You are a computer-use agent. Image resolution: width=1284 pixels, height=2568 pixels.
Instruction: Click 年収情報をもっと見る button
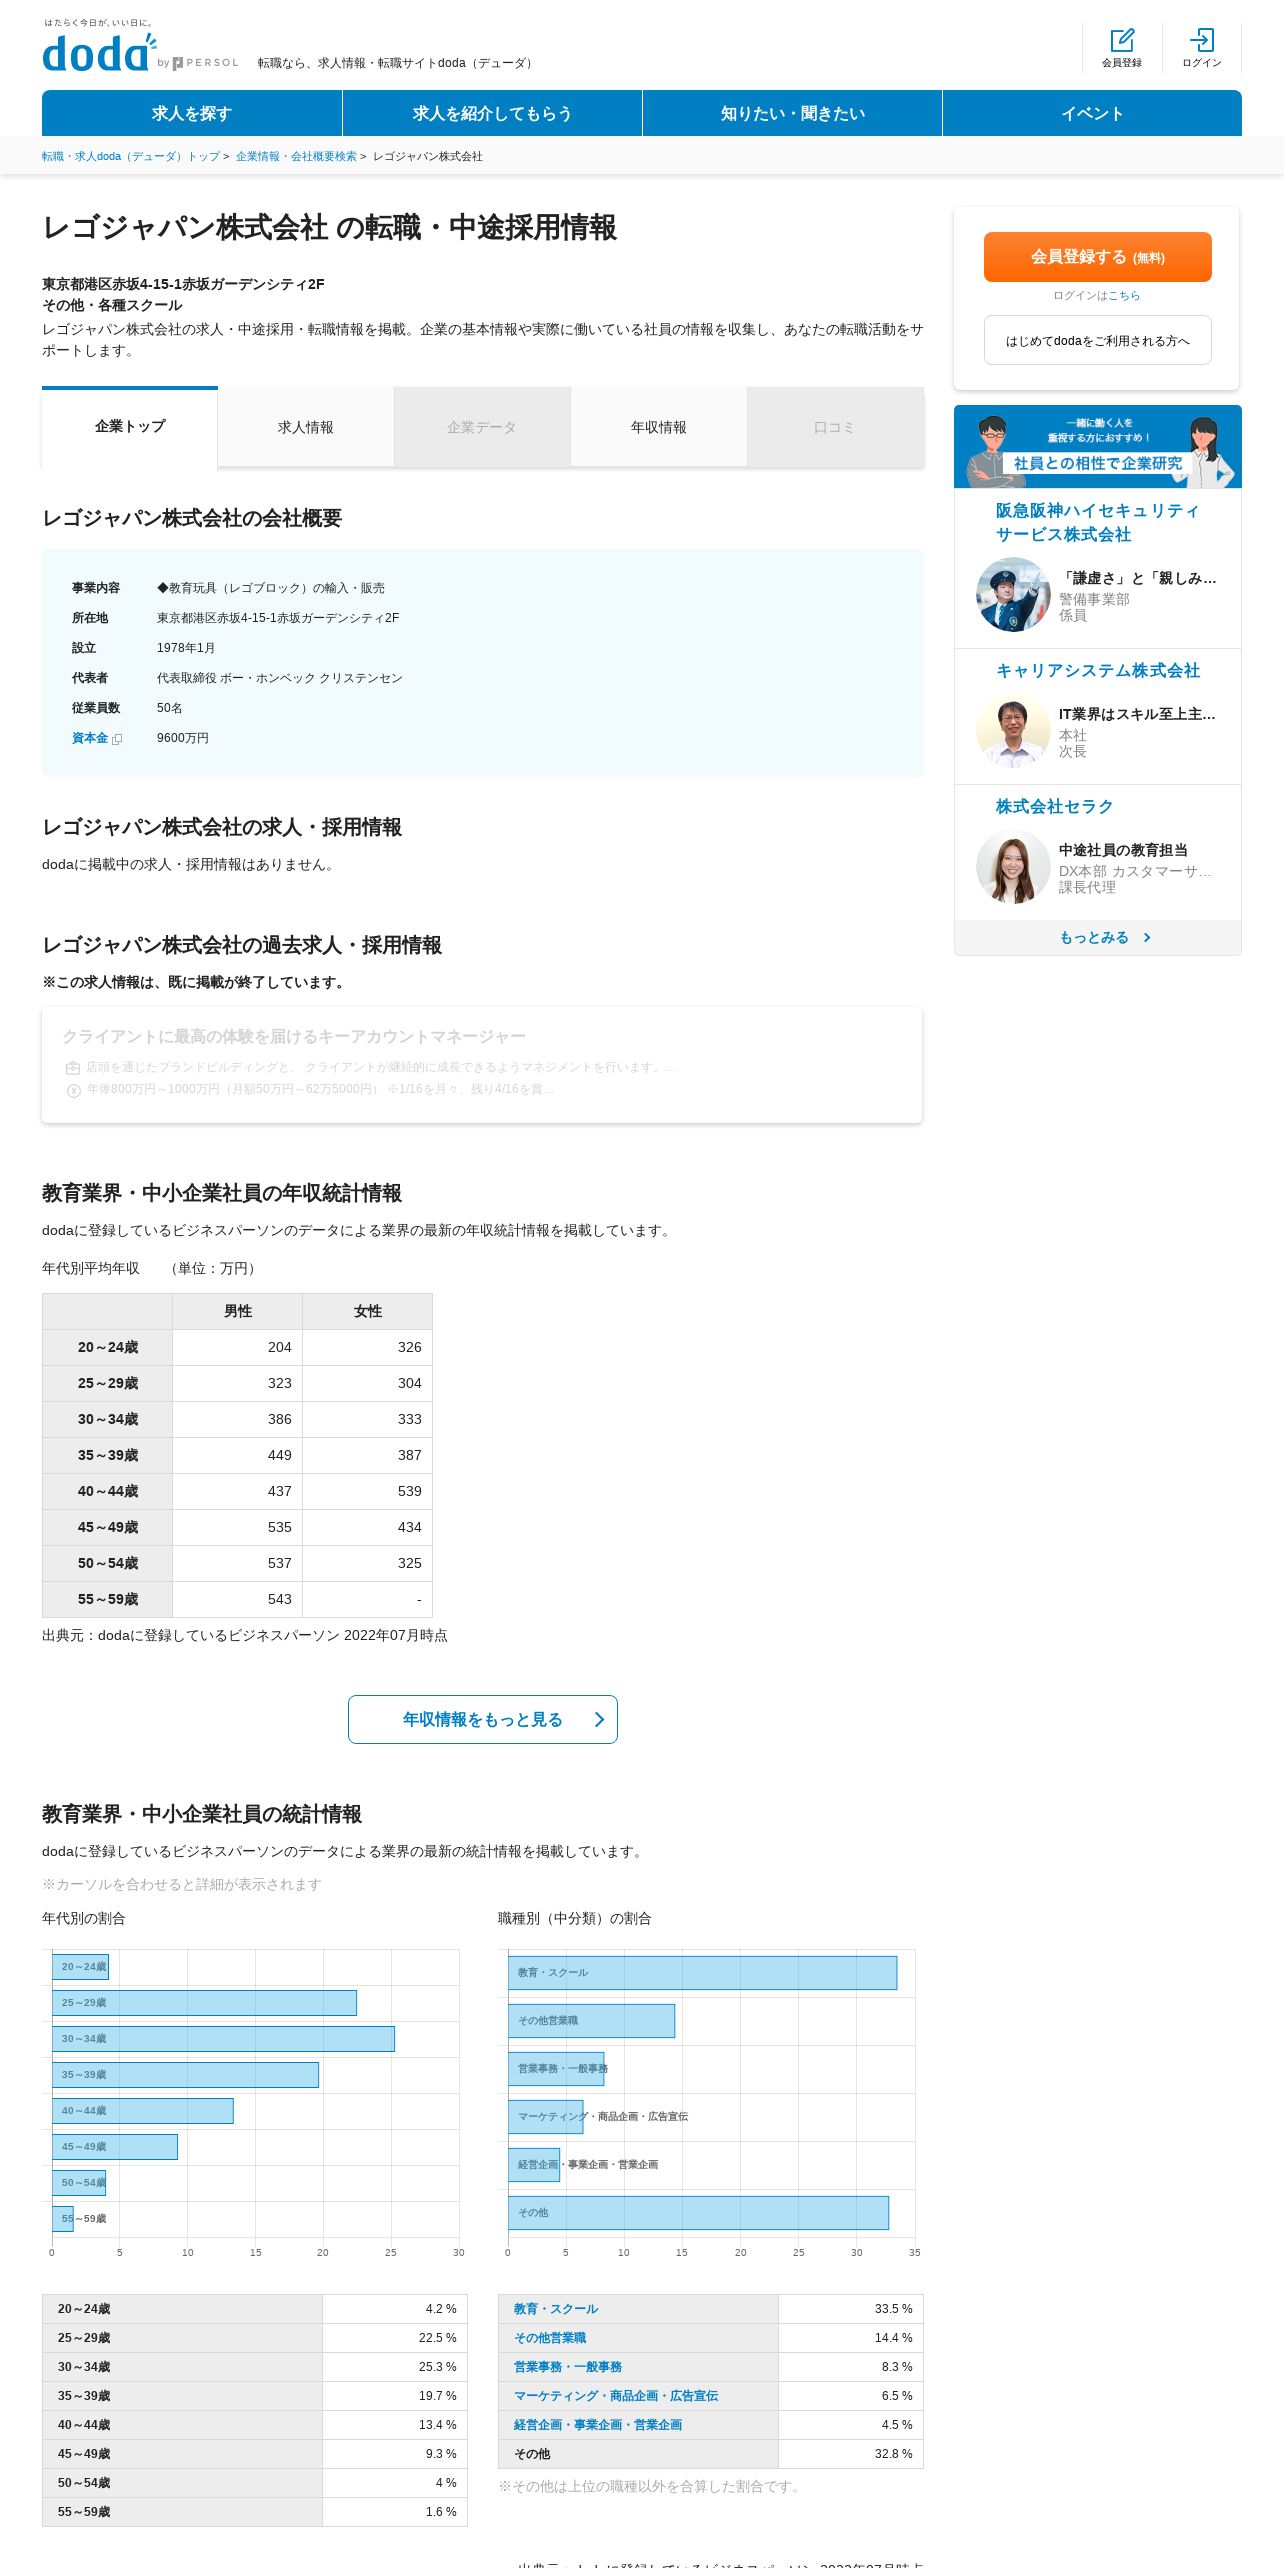(x=483, y=1719)
